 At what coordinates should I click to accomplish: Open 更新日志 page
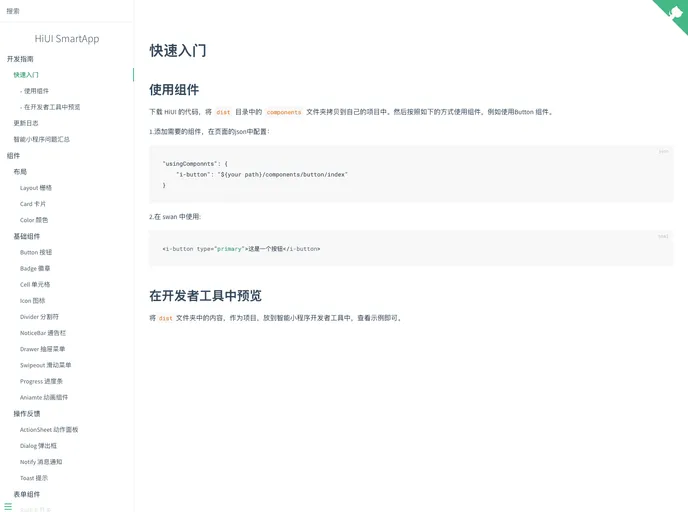pyautogui.click(x=26, y=123)
